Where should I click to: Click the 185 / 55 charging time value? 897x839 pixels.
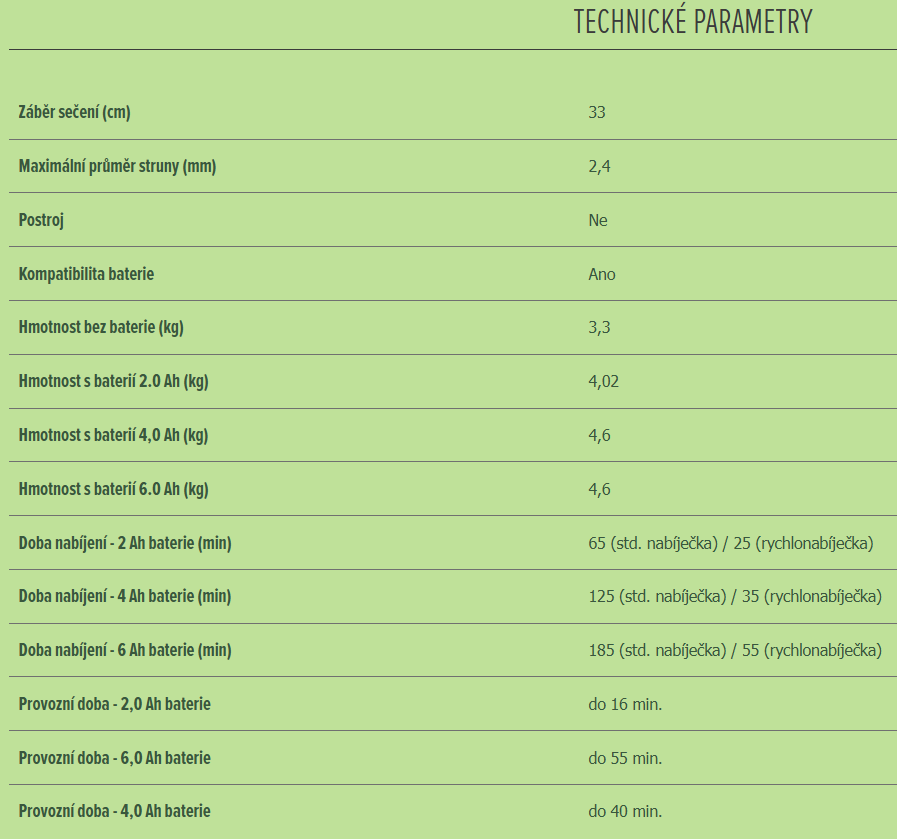click(735, 651)
